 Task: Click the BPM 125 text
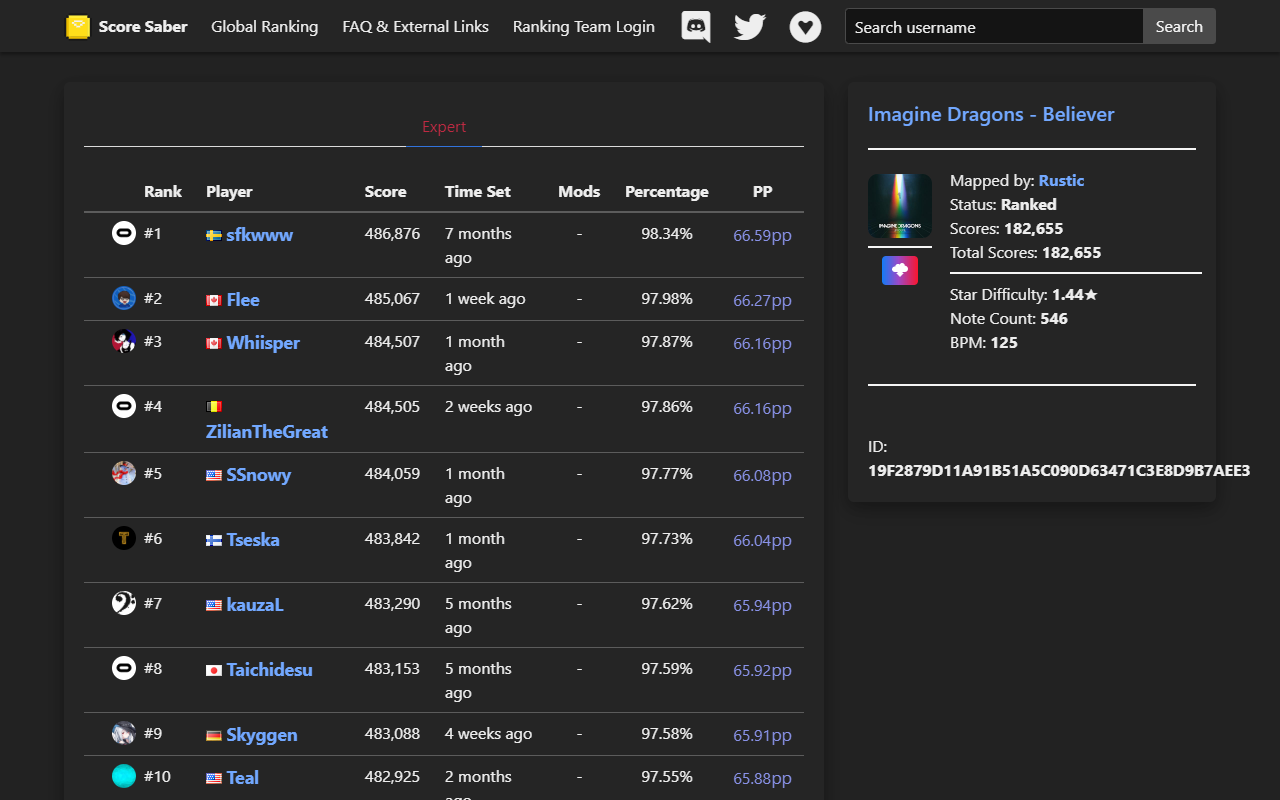point(984,343)
